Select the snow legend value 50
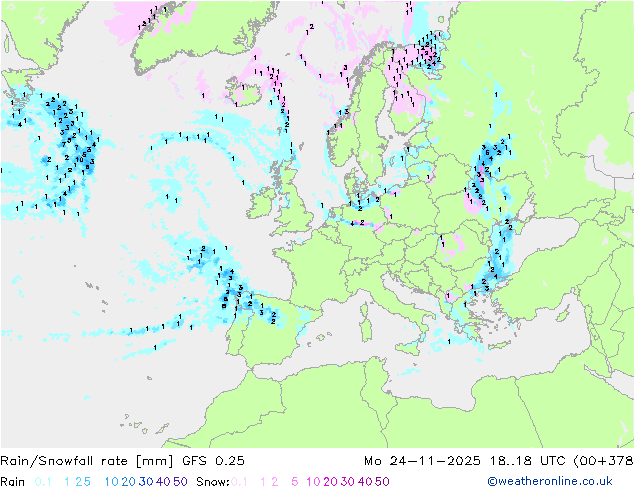The image size is (634, 490). point(382,482)
